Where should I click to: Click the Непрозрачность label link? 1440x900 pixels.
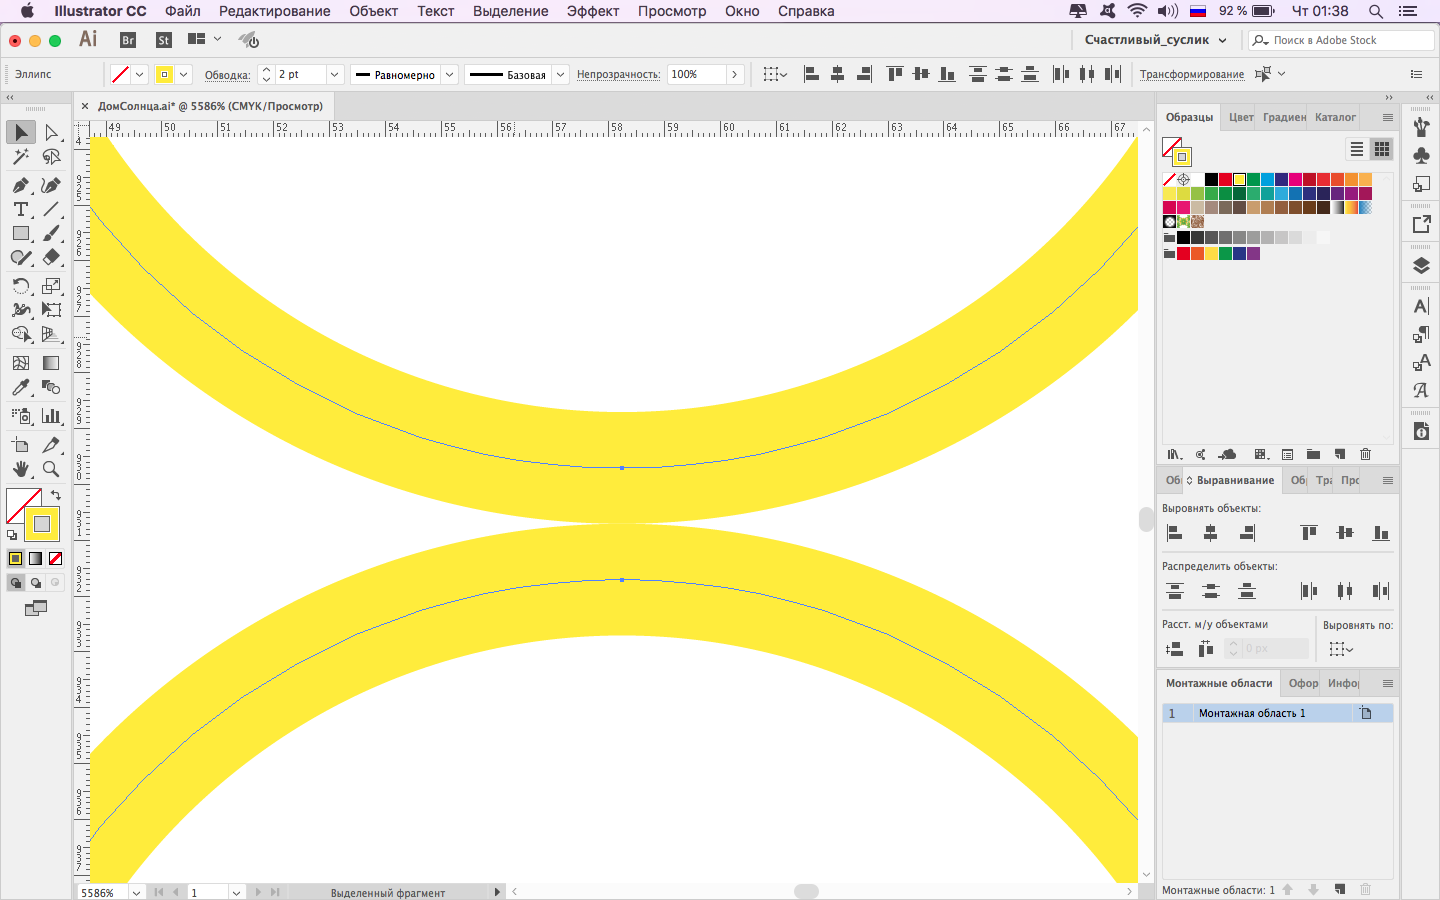pos(618,75)
